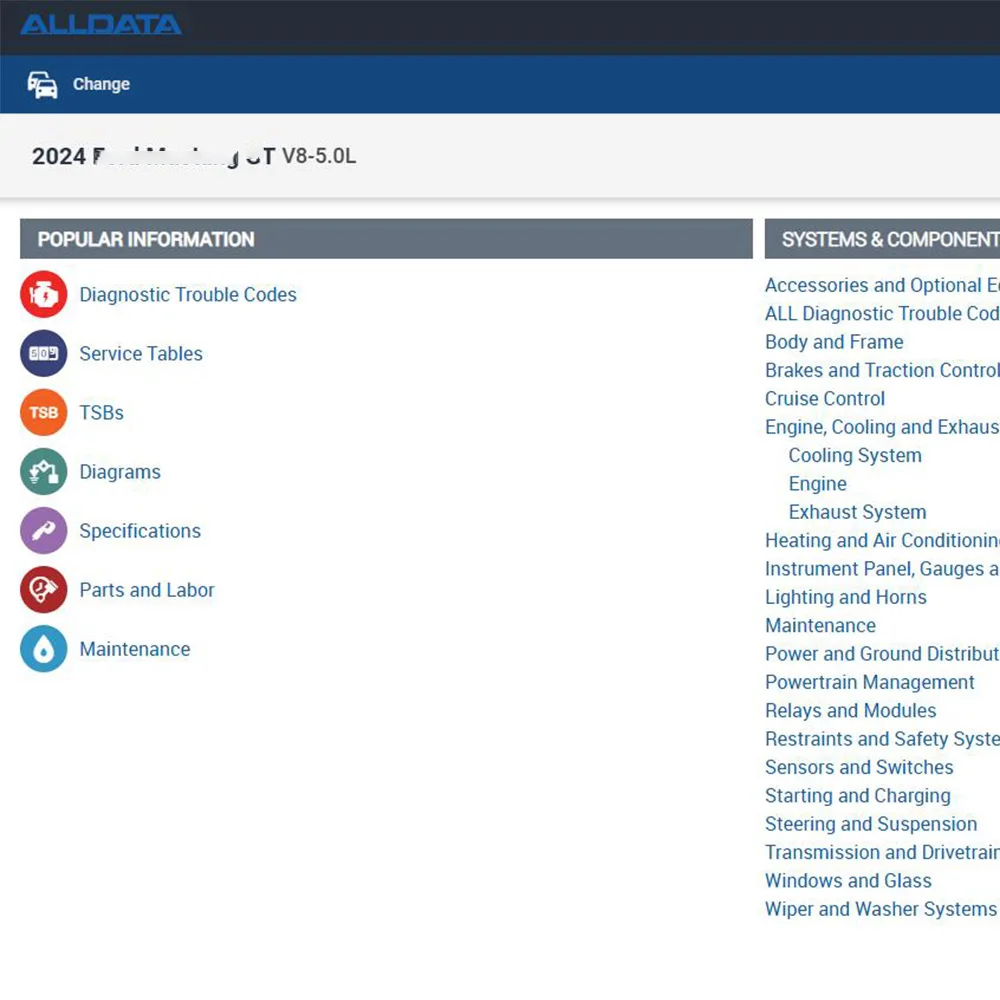The width and height of the screenshot is (1000, 1000).
Task: Click the 2024 V8-5.0L vehicle title
Action: point(194,156)
